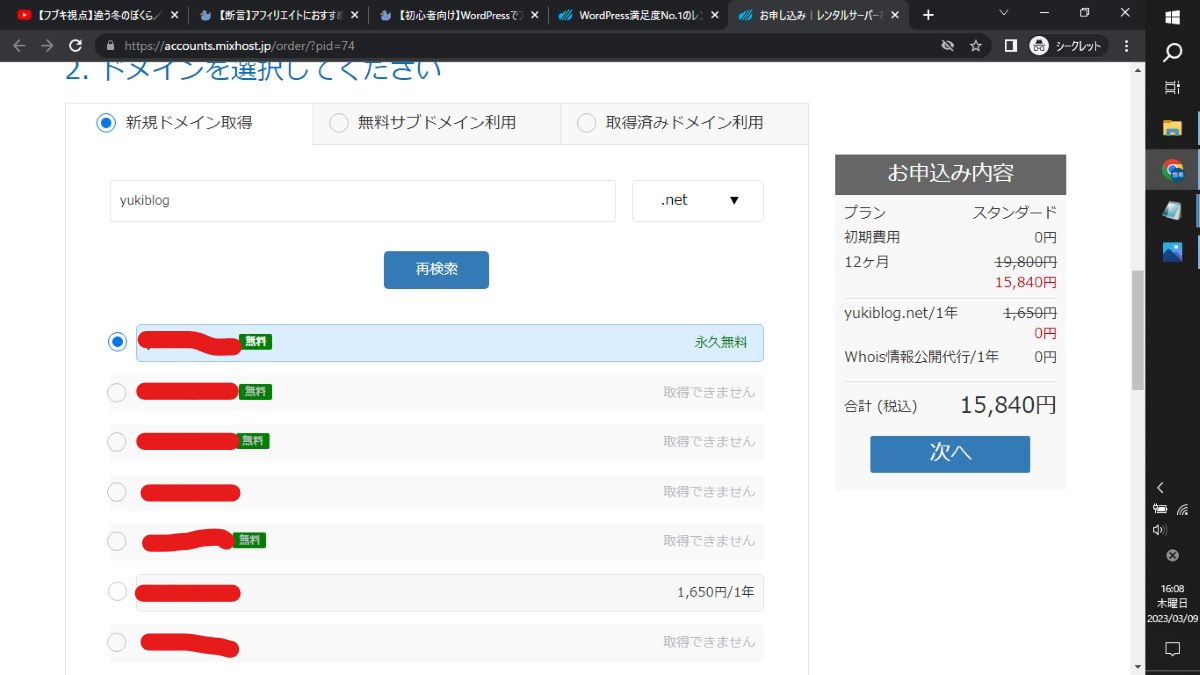This screenshot has width=1200, height=675.
Task: Click the Chrome taskbar icon
Action: 1173,170
